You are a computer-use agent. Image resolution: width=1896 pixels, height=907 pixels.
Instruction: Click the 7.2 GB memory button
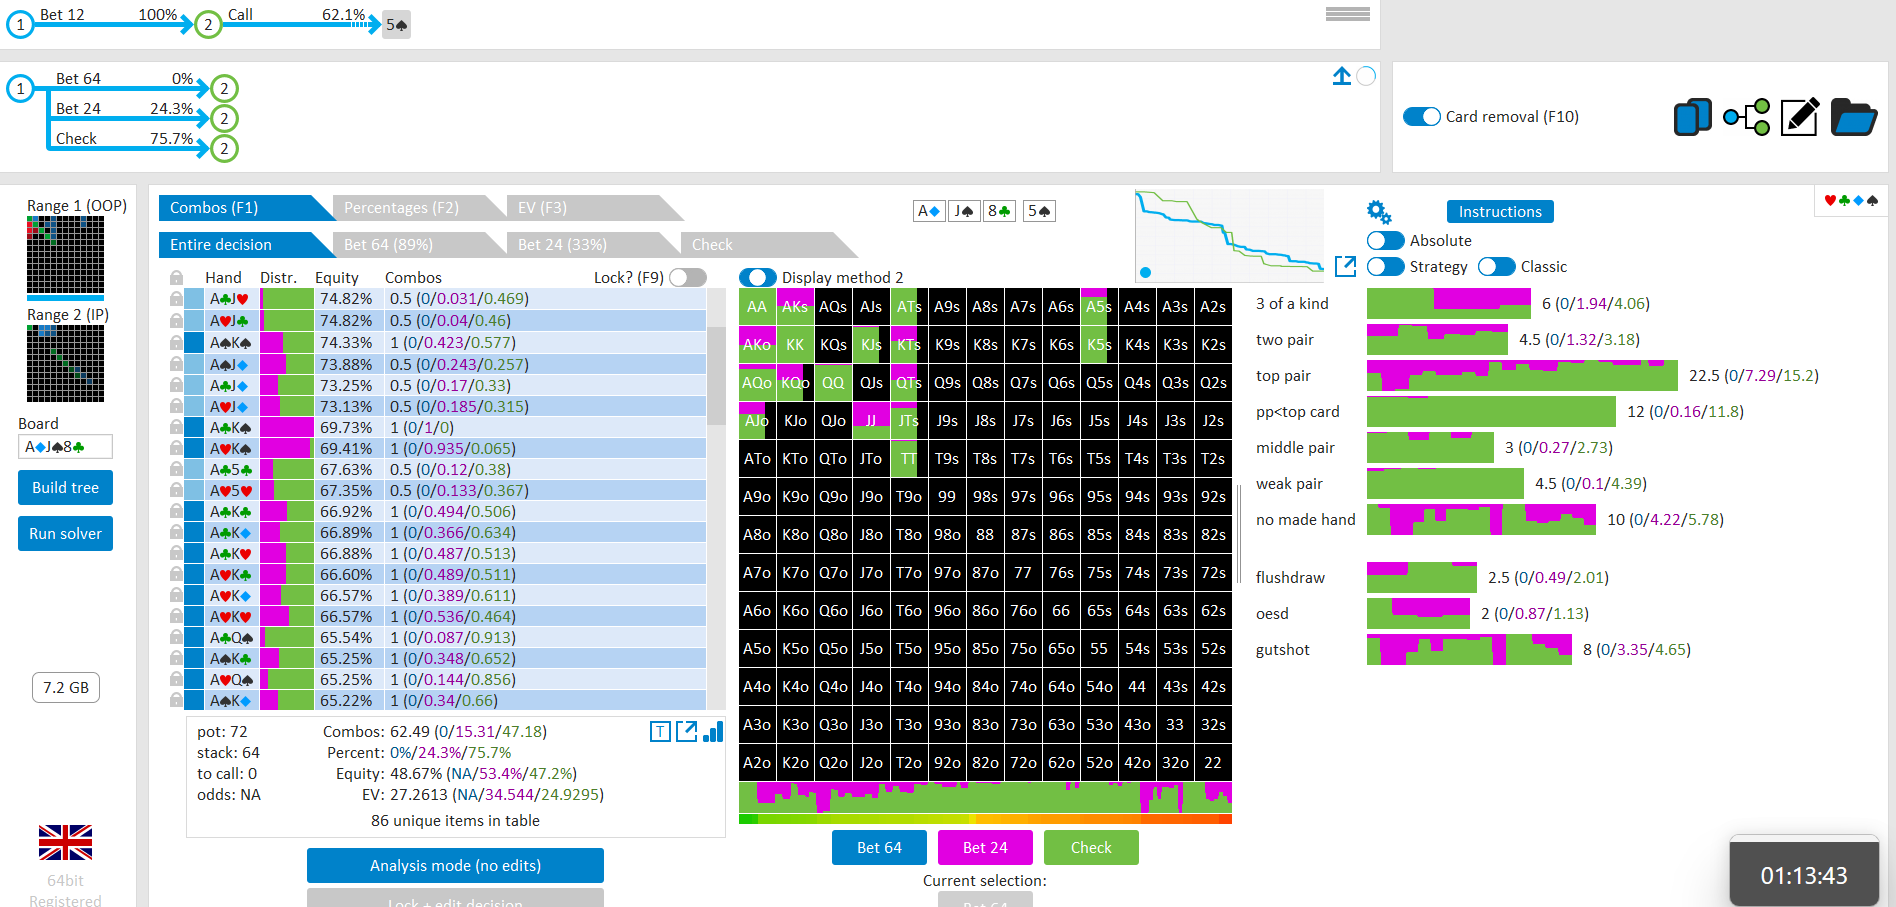tap(66, 688)
